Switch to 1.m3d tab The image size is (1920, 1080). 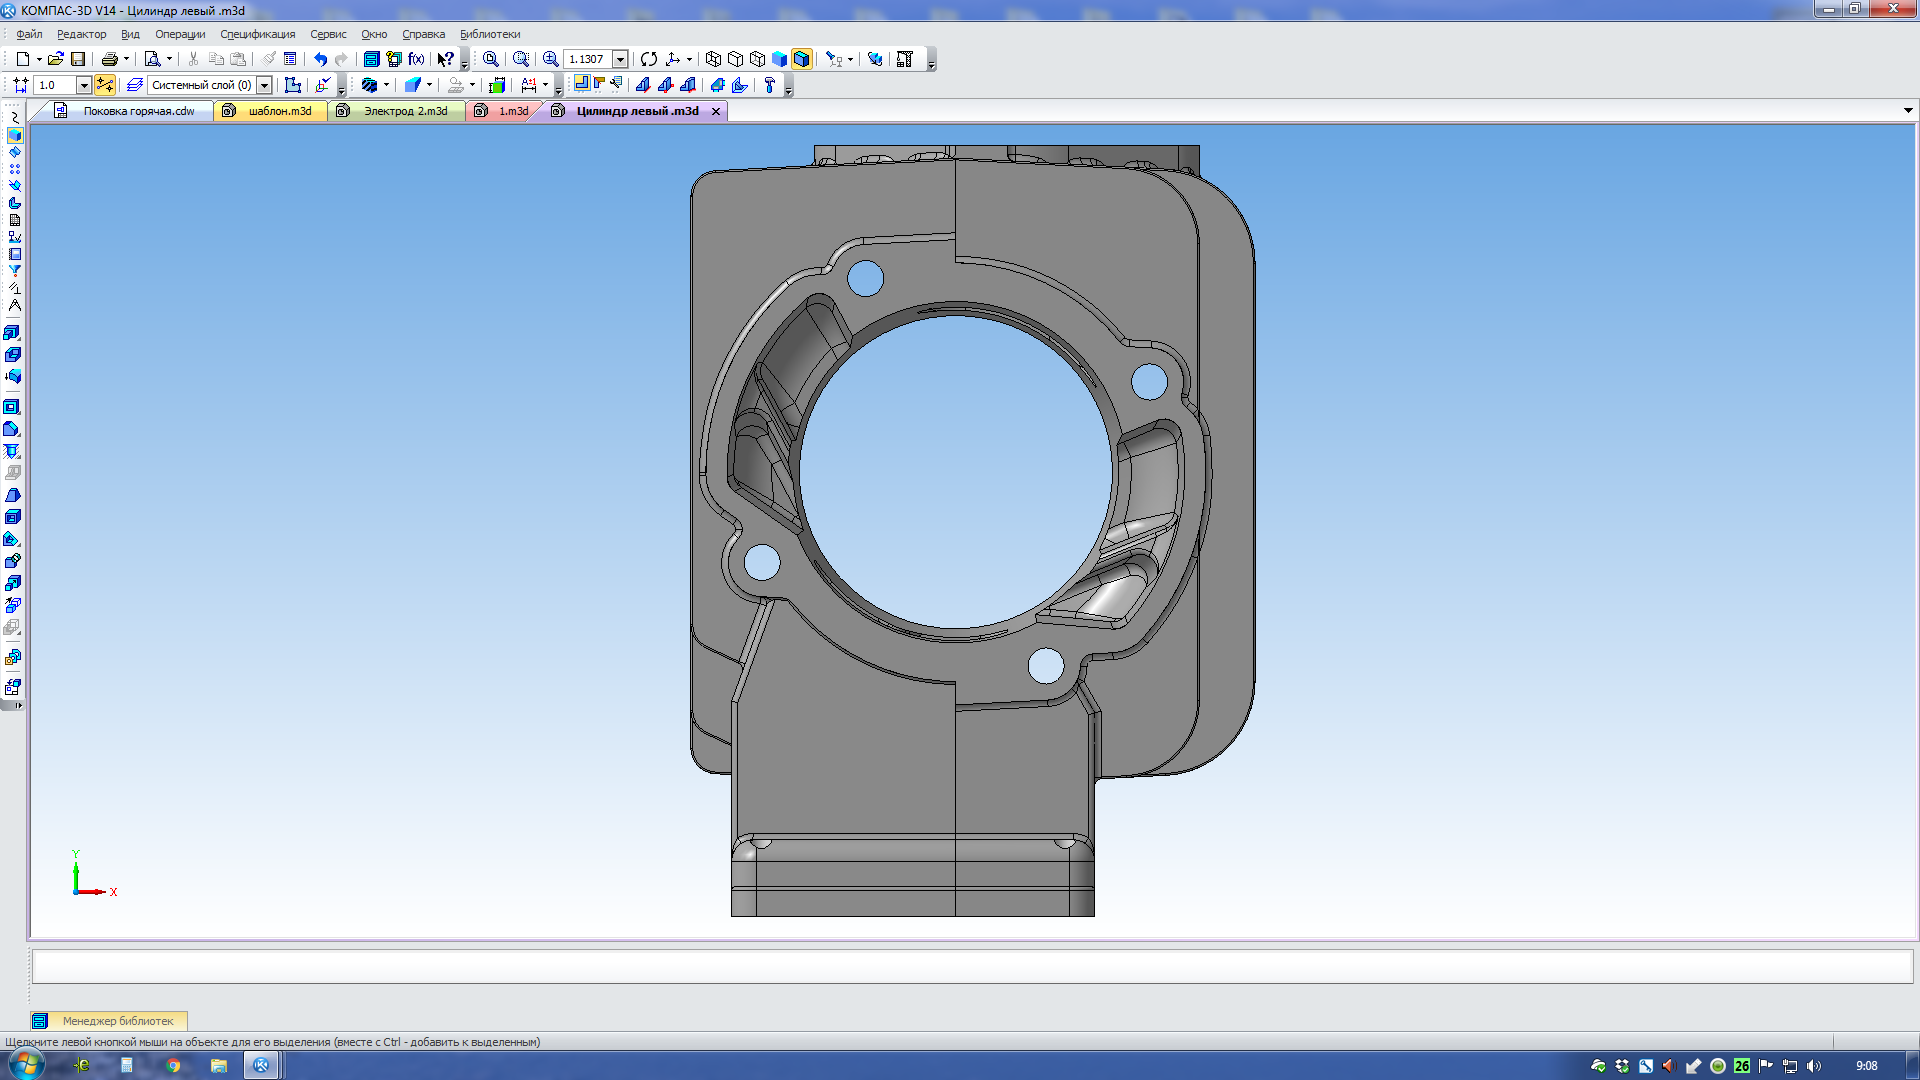click(x=503, y=111)
